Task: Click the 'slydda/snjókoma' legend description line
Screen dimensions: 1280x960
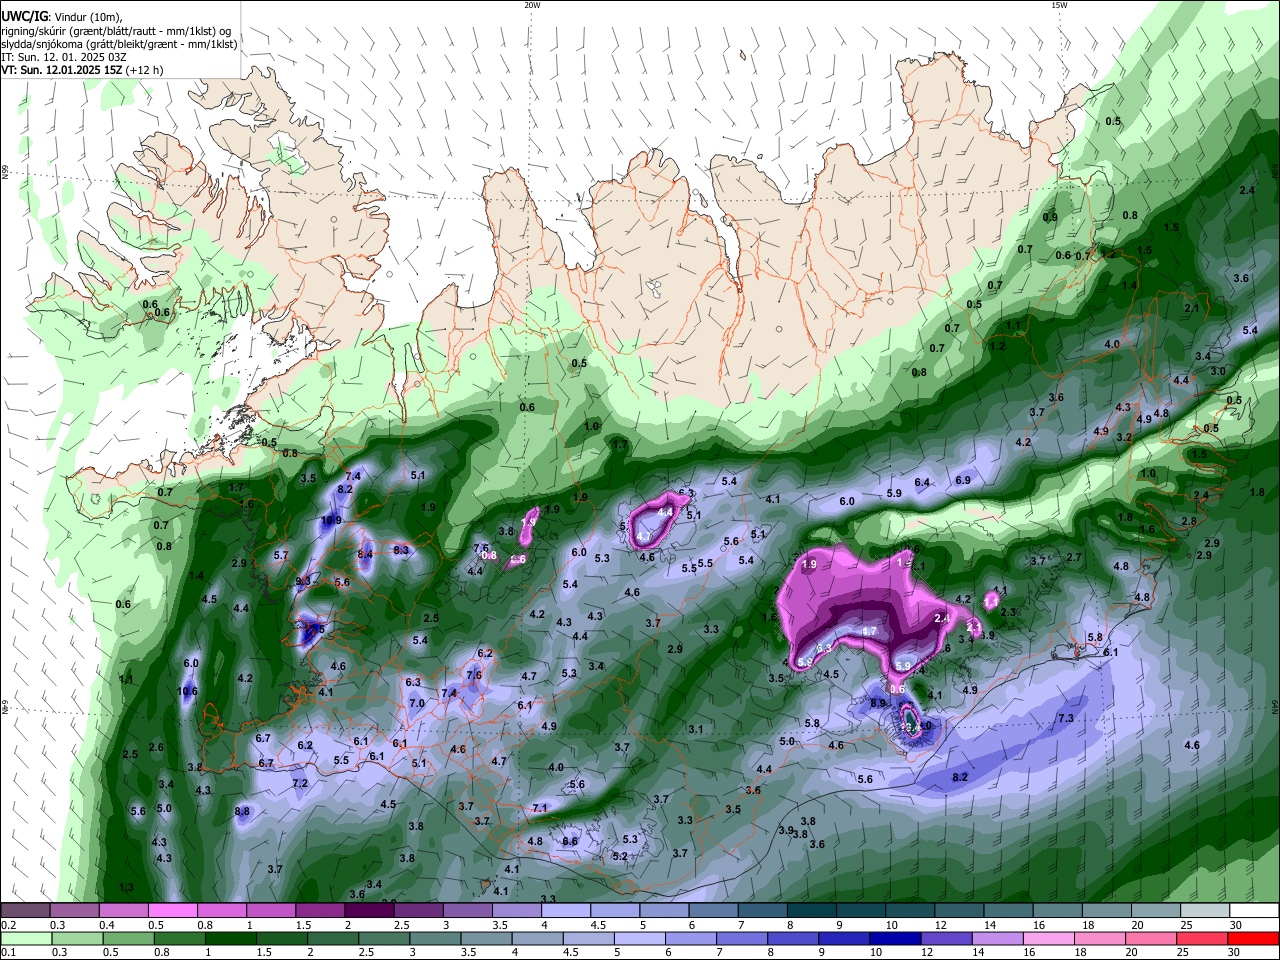Action: [119, 44]
